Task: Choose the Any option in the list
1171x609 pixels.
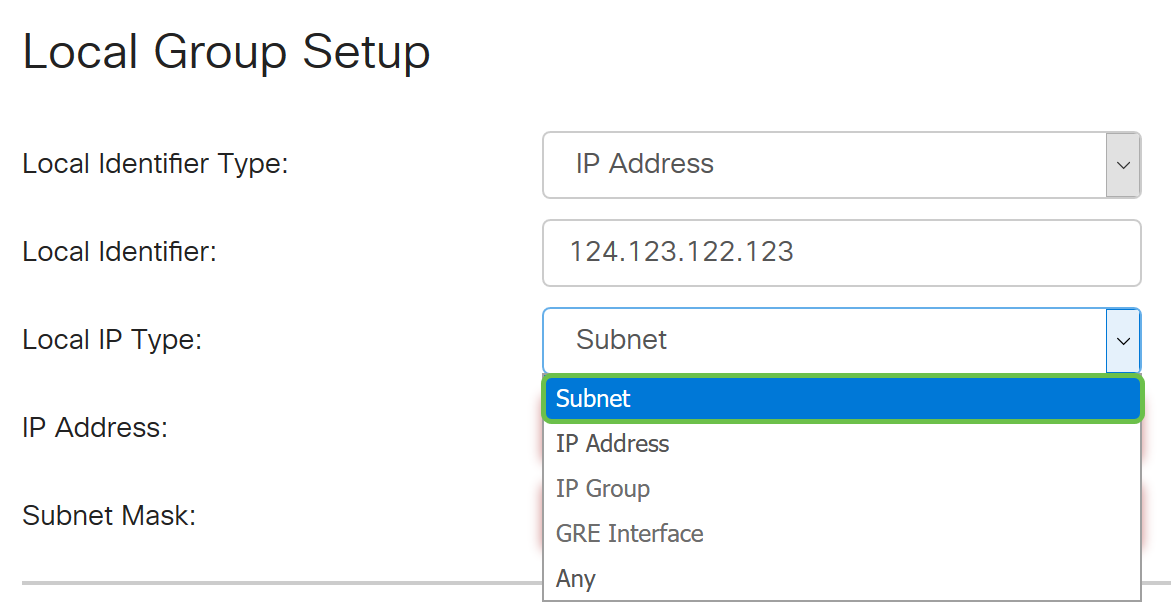Action: click(x=576, y=579)
